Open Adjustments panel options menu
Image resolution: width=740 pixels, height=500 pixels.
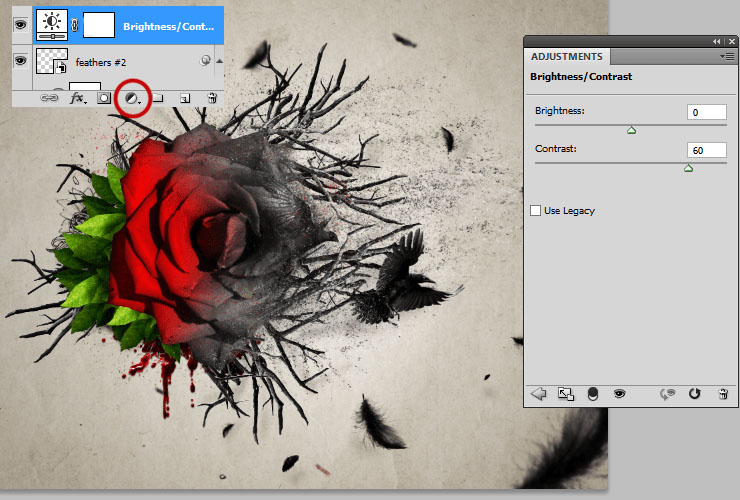point(727,57)
